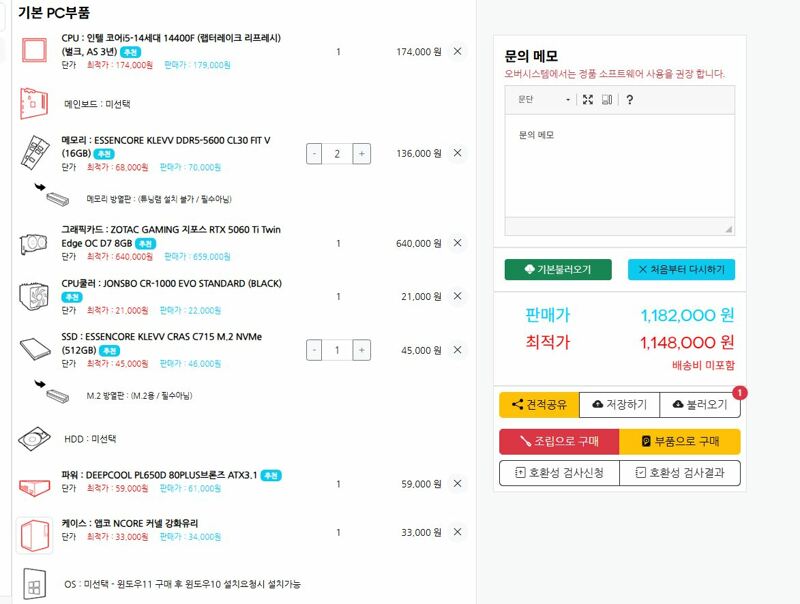The image size is (800, 604).
Task: Click inside the 문의 메모 text area
Action: [620, 166]
